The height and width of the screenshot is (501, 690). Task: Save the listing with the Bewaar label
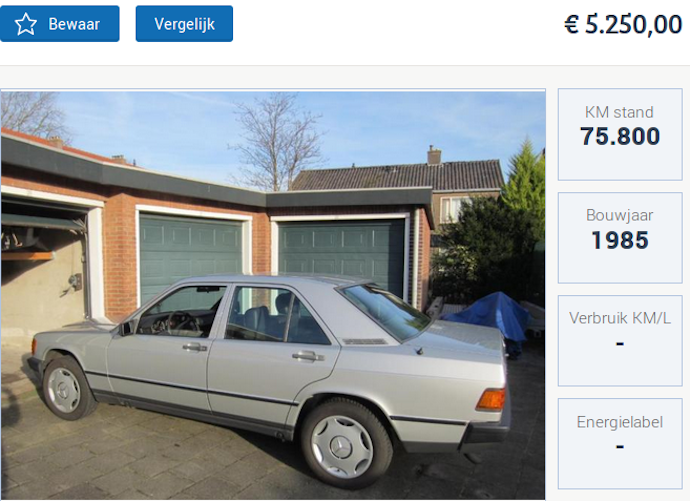pos(59,24)
